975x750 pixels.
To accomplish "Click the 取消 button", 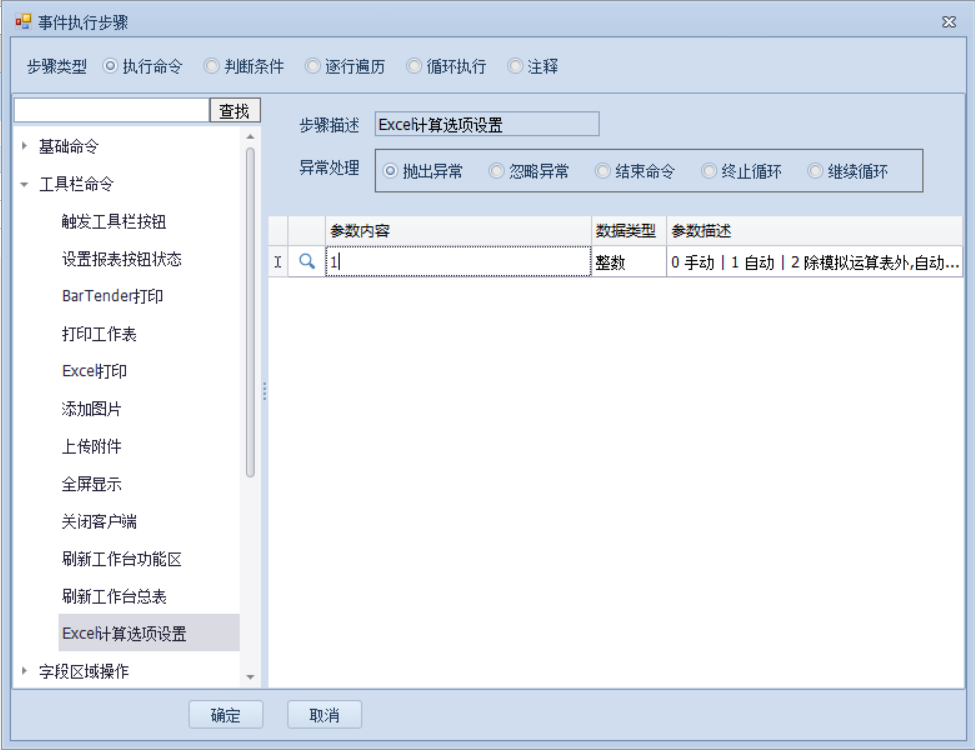I will pyautogui.click(x=324, y=715).
